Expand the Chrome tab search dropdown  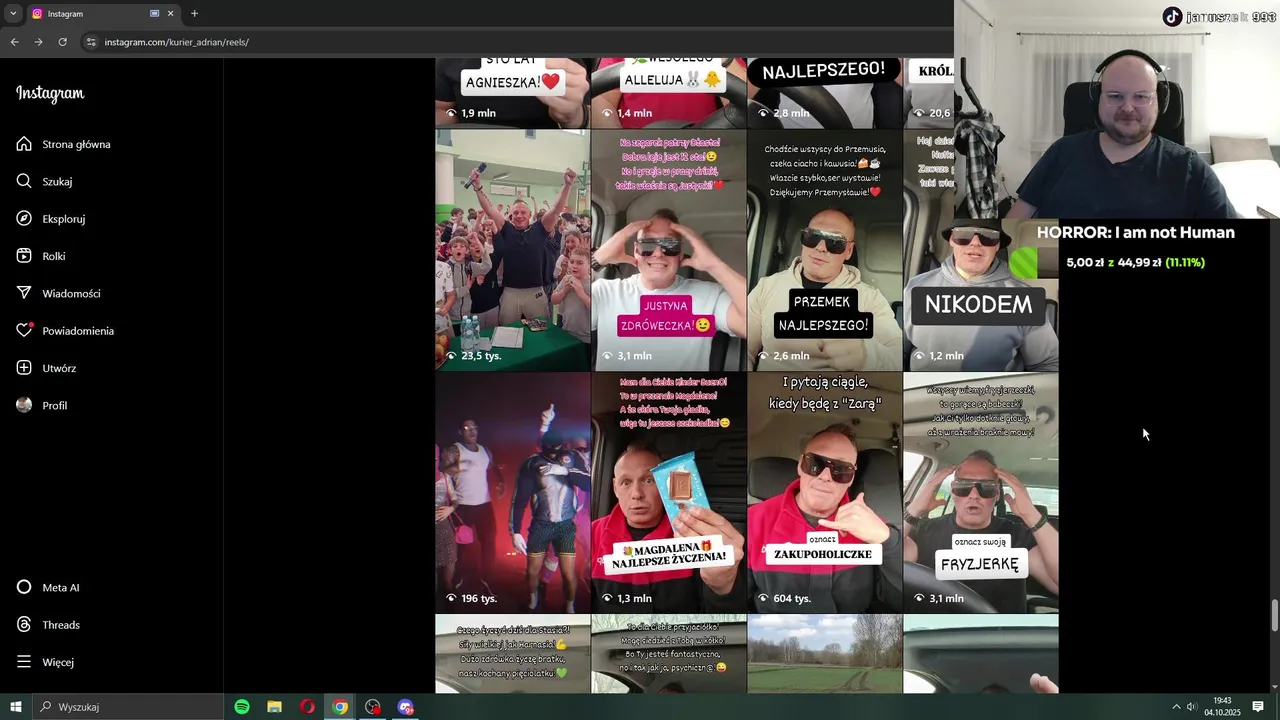13,14
